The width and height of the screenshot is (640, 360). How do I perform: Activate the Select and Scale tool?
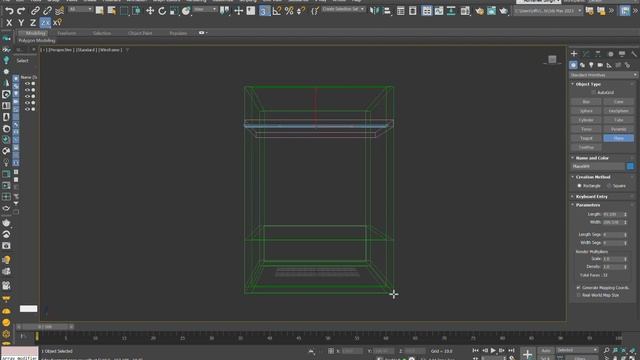tap(174, 11)
